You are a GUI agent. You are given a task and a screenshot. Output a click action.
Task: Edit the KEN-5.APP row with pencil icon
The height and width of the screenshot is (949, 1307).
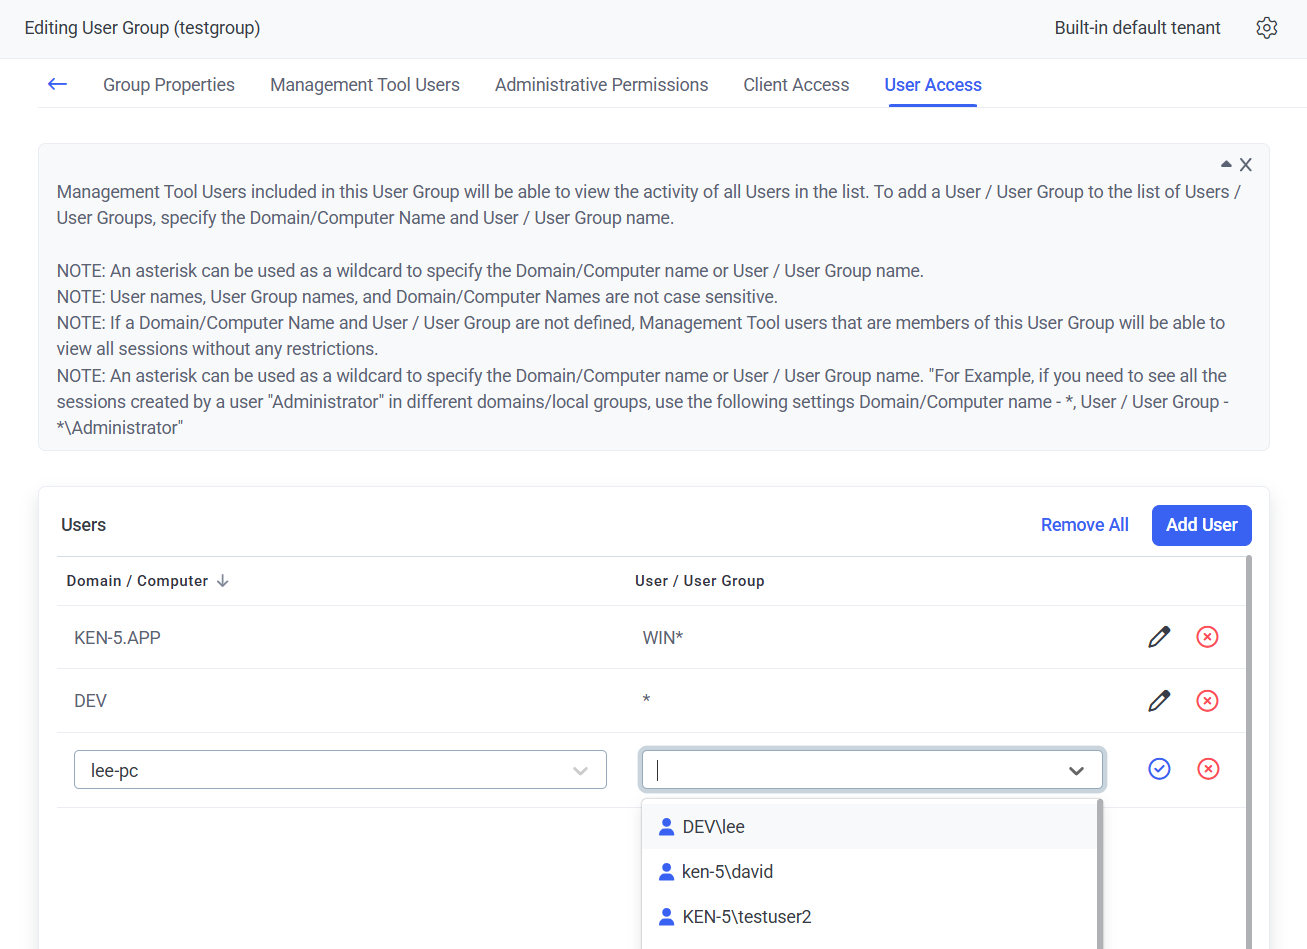[1159, 637]
